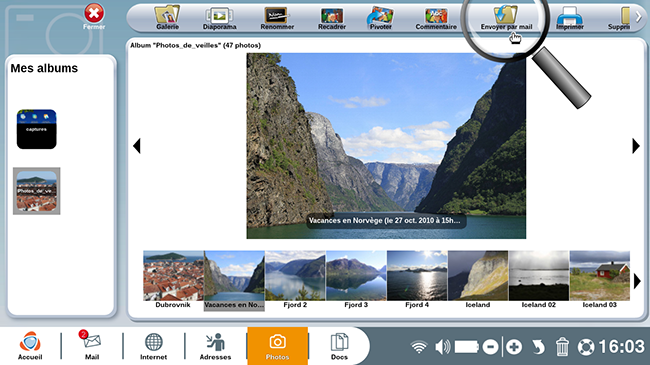Select the Iceland thumbnail
The height and width of the screenshot is (365, 650).
tap(478, 280)
